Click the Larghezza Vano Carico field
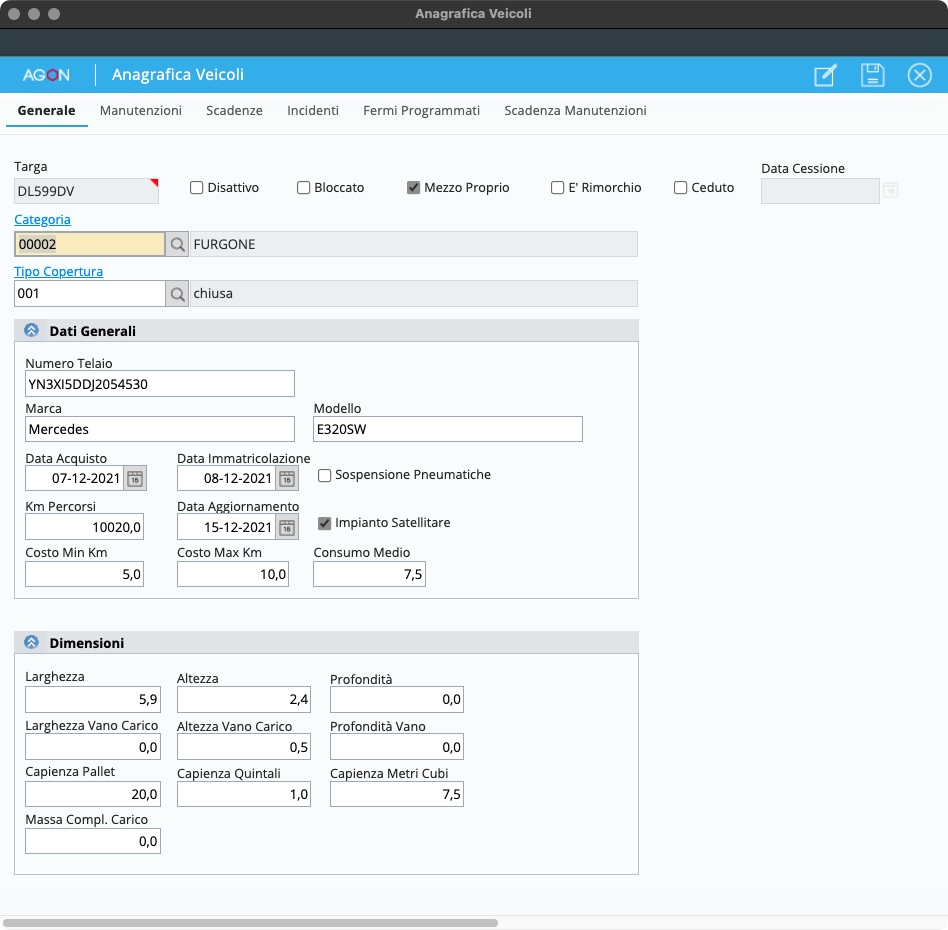 [93, 747]
